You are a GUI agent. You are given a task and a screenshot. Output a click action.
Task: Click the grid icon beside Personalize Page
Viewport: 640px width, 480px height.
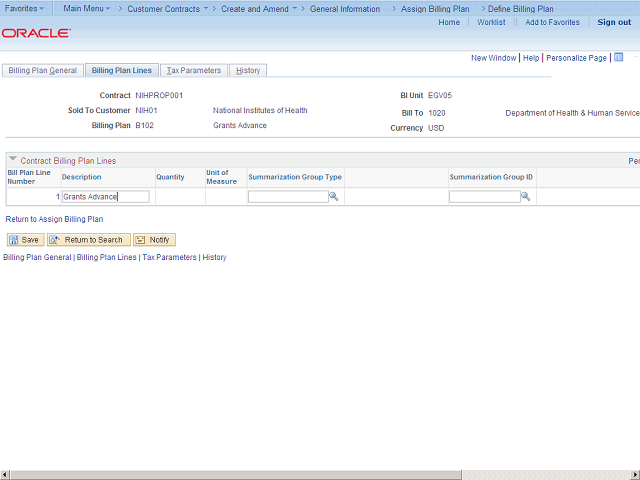click(x=618, y=58)
